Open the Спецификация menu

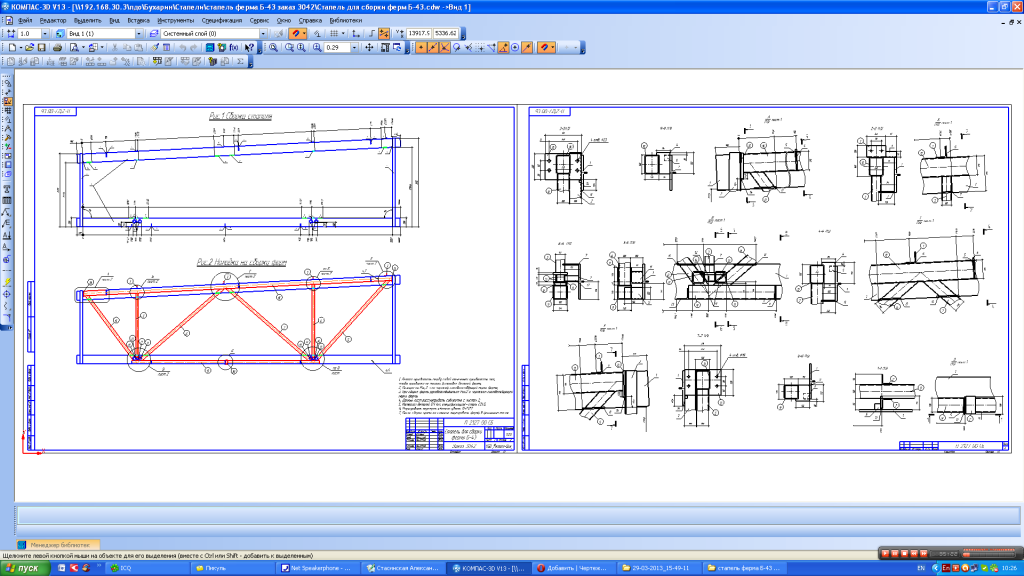point(222,20)
